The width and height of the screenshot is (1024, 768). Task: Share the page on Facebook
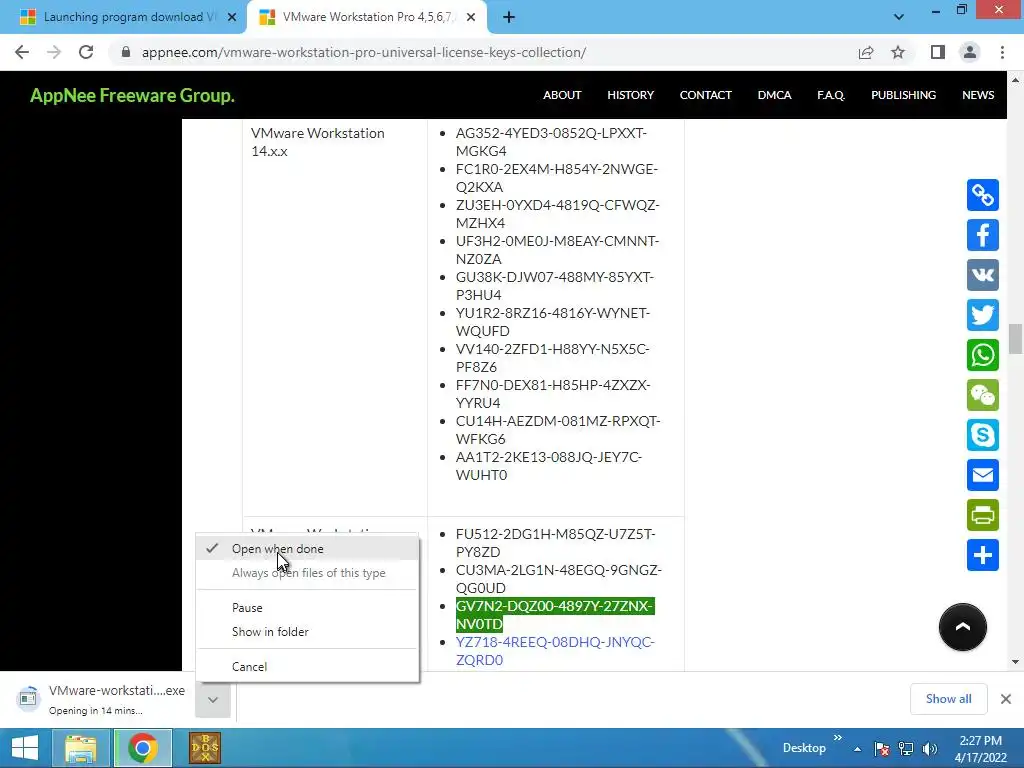(983, 234)
